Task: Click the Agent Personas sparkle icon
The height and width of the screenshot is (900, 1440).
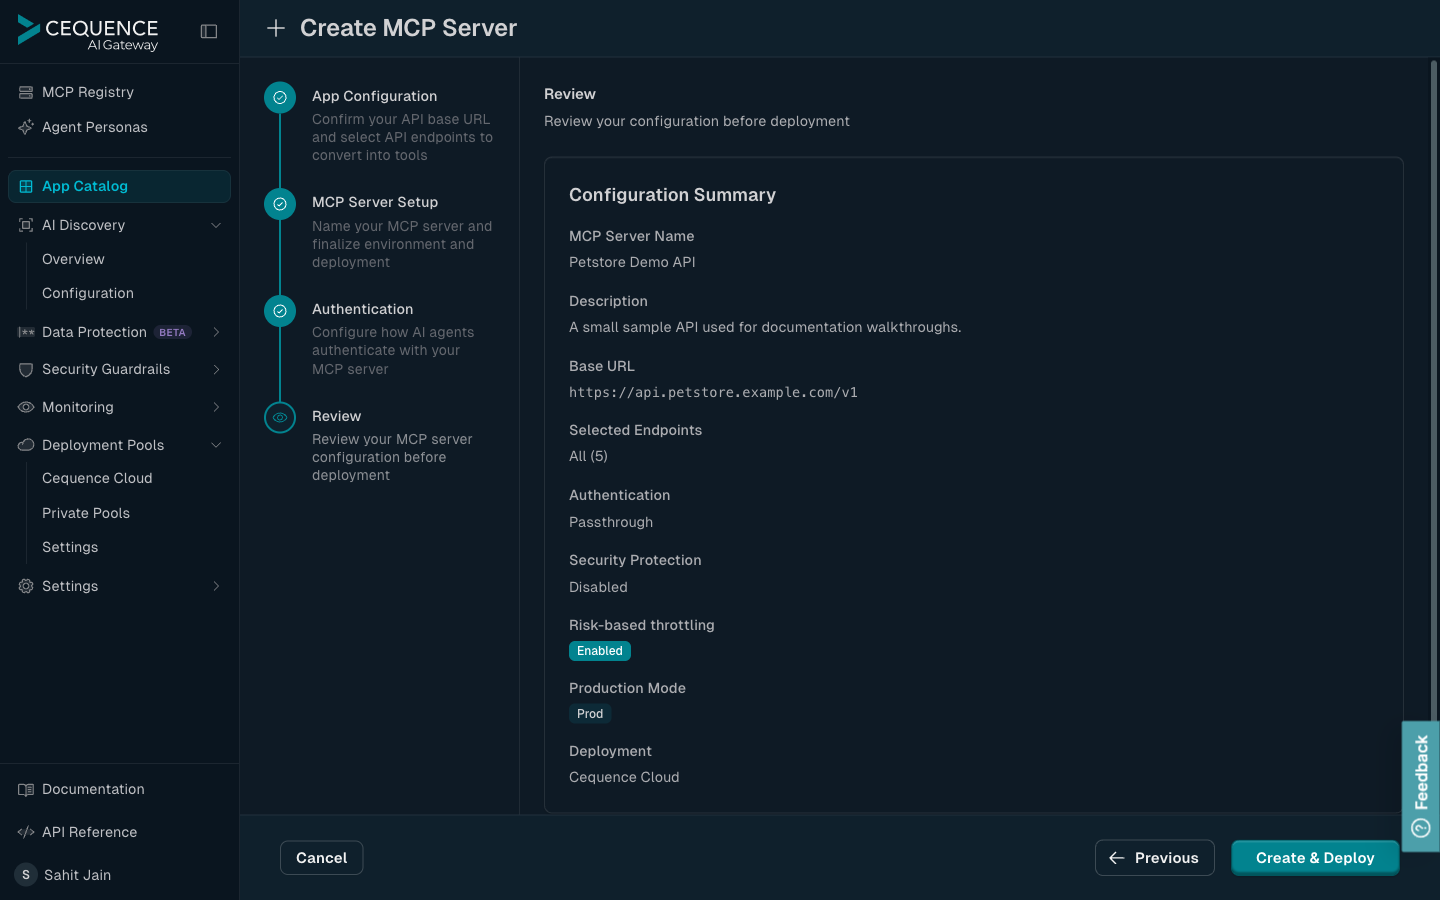Action: point(26,127)
